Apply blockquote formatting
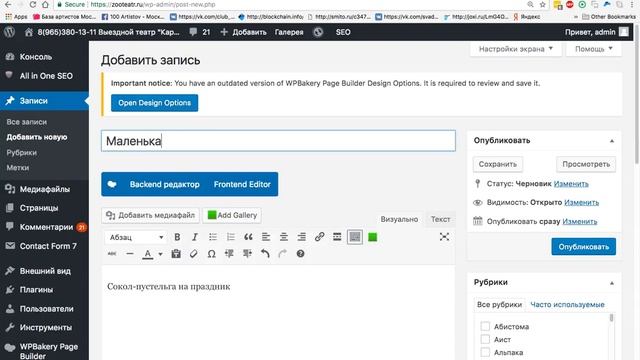The height and width of the screenshot is (360, 640). 248,237
